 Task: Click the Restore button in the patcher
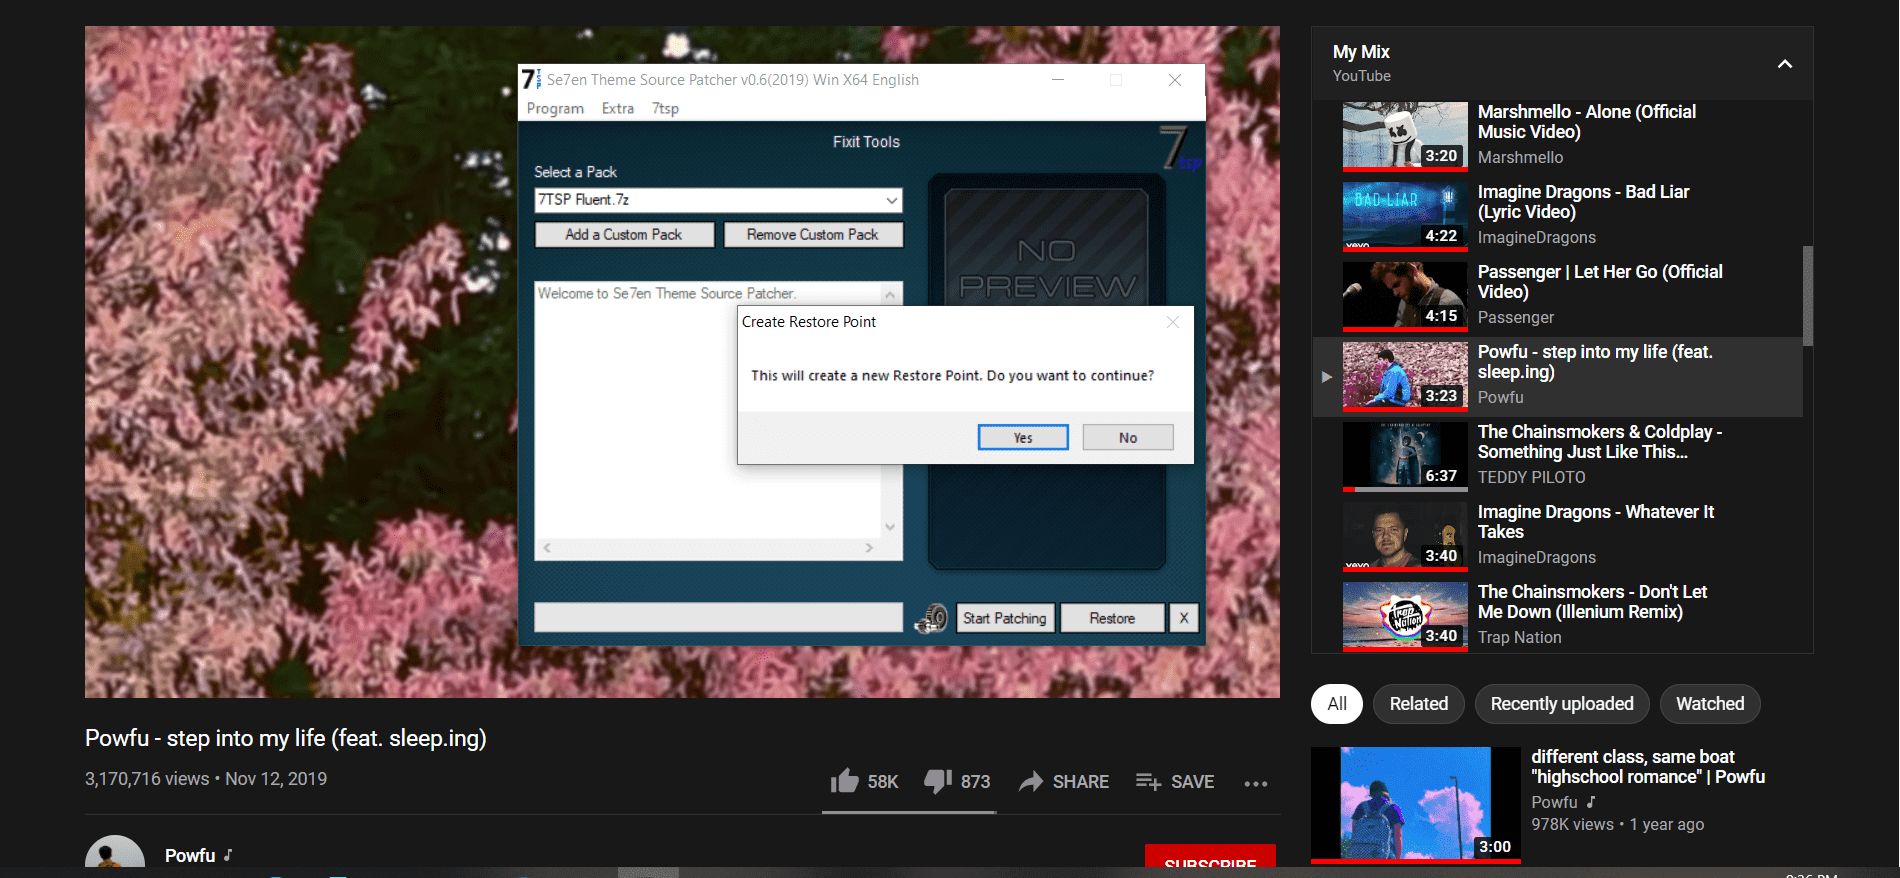(1112, 619)
